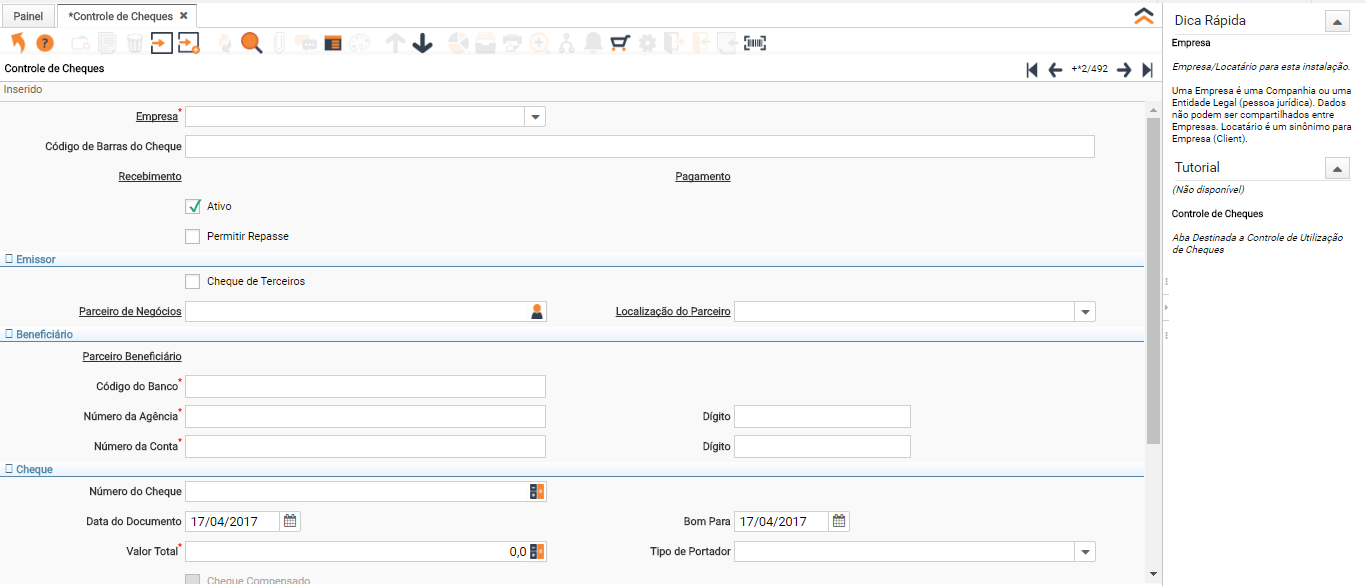
Task: Jump to the last record arrow
Action: (1148, 70)
